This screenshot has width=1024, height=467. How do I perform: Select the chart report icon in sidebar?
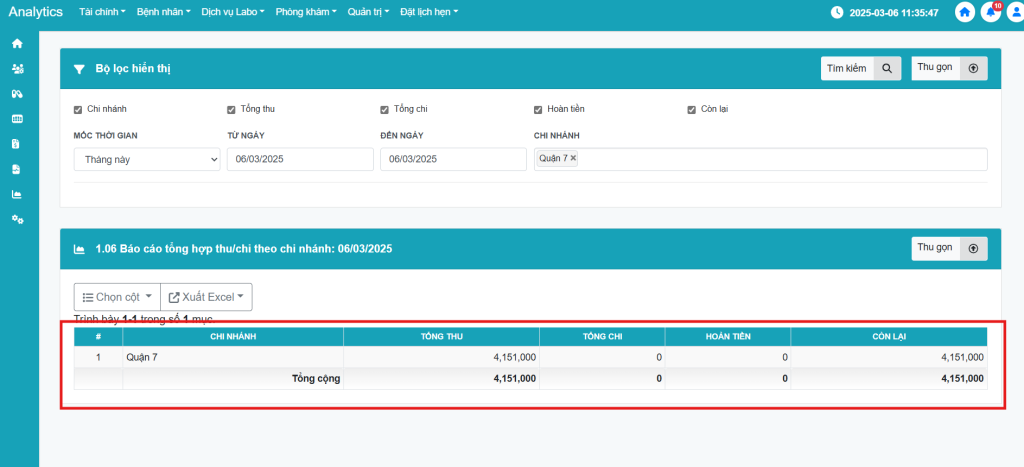(17, 194)
